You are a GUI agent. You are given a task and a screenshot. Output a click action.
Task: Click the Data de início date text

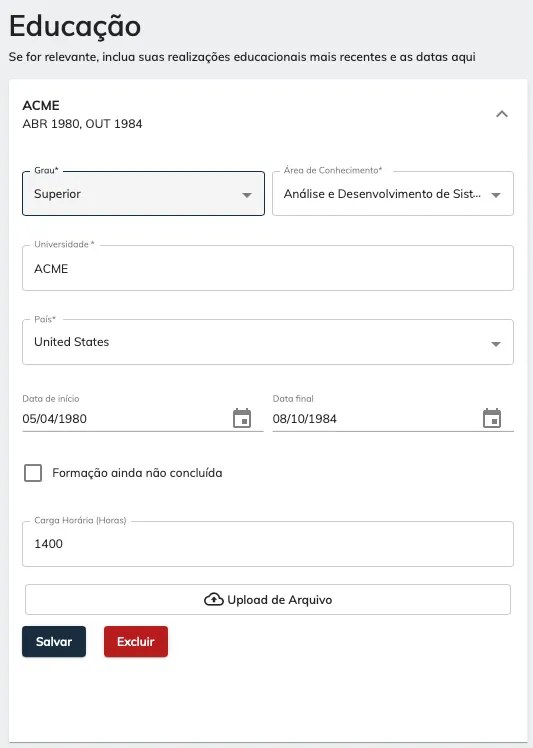[x=54, y=419]
